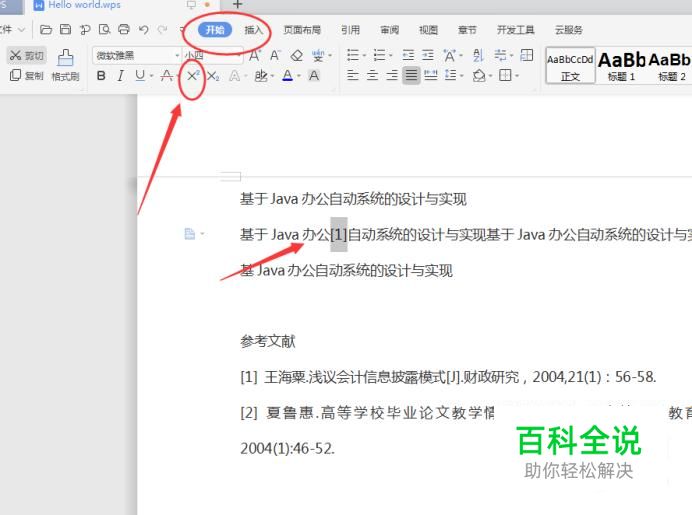
Task: Click the Clear formatting eraser icon
Action: click(x=297, y=56)
